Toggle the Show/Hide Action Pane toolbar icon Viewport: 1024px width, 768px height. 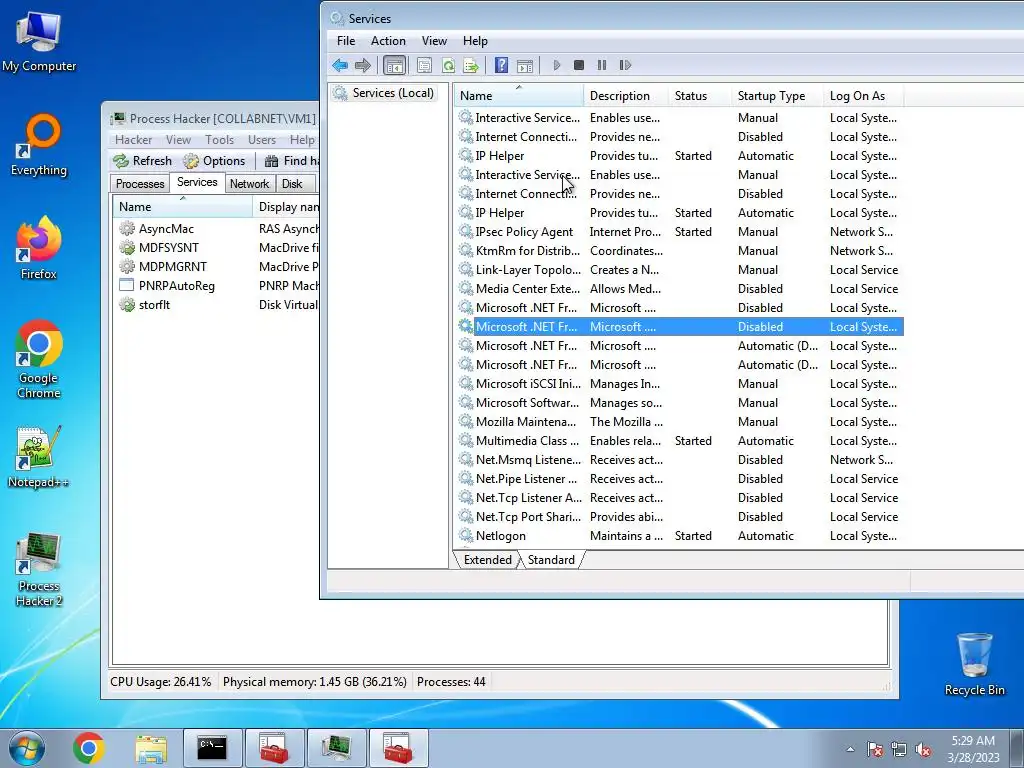point(525,65)
